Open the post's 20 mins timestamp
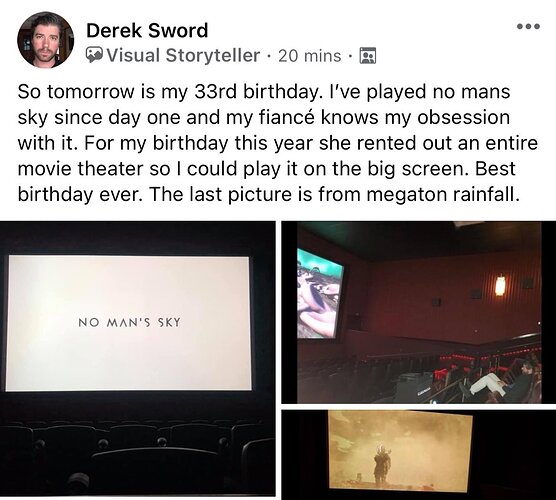 (x=310, y=56)
